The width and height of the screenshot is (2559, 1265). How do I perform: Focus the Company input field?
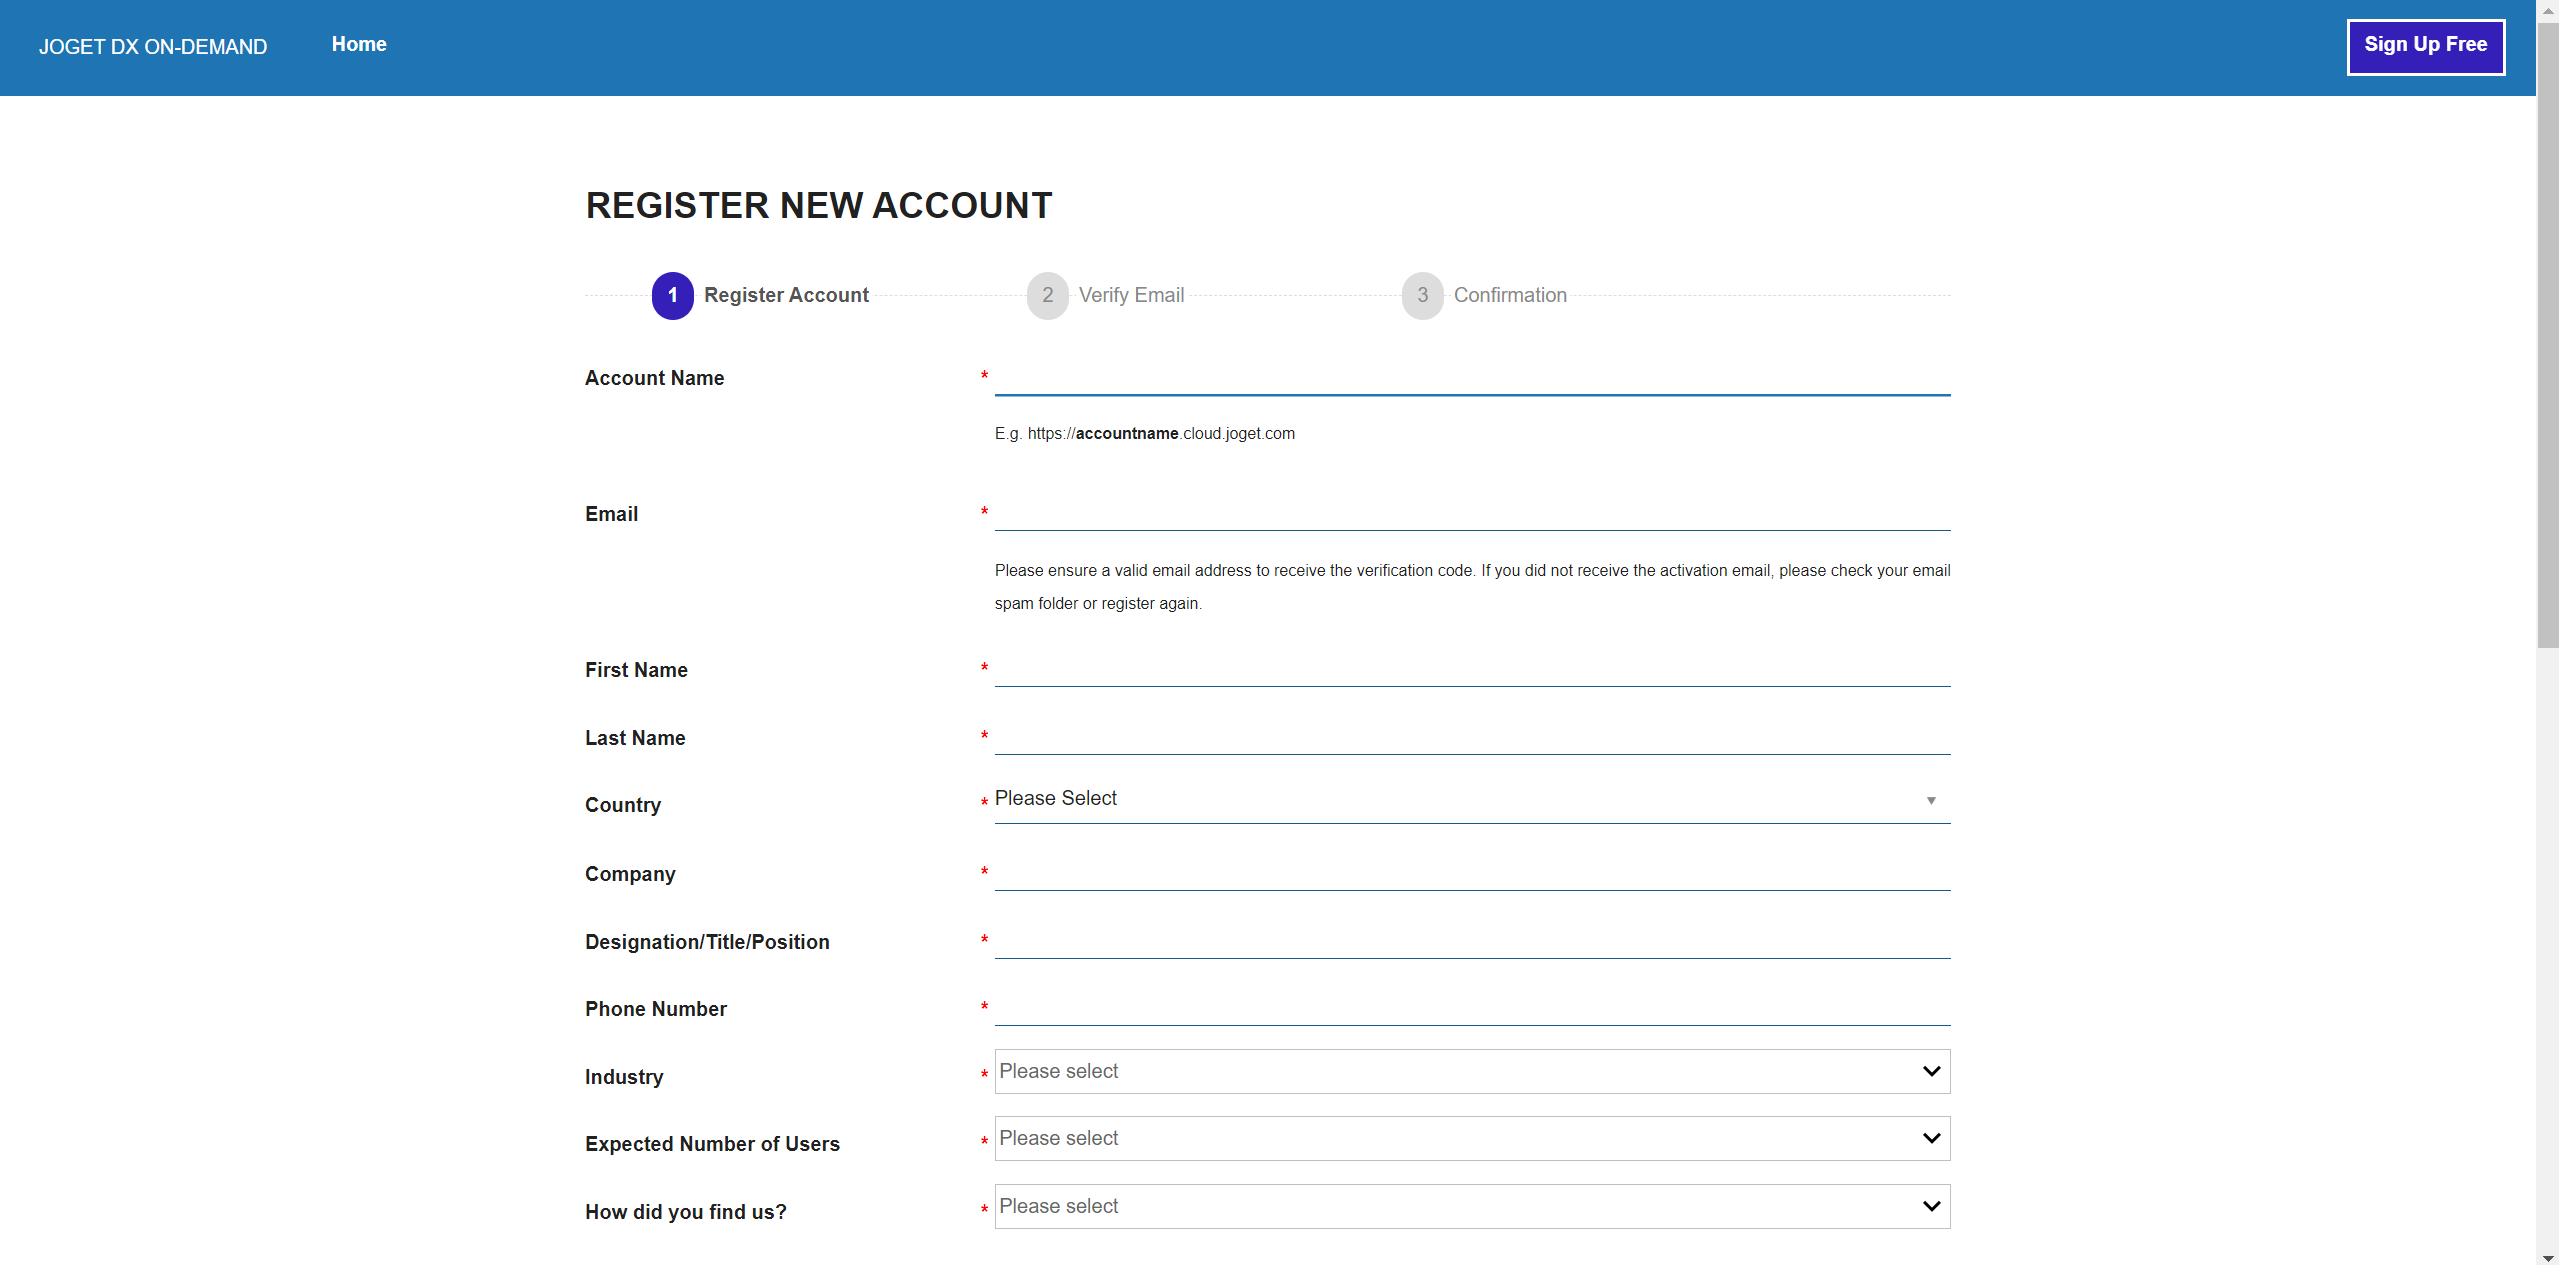point(1471,873)
